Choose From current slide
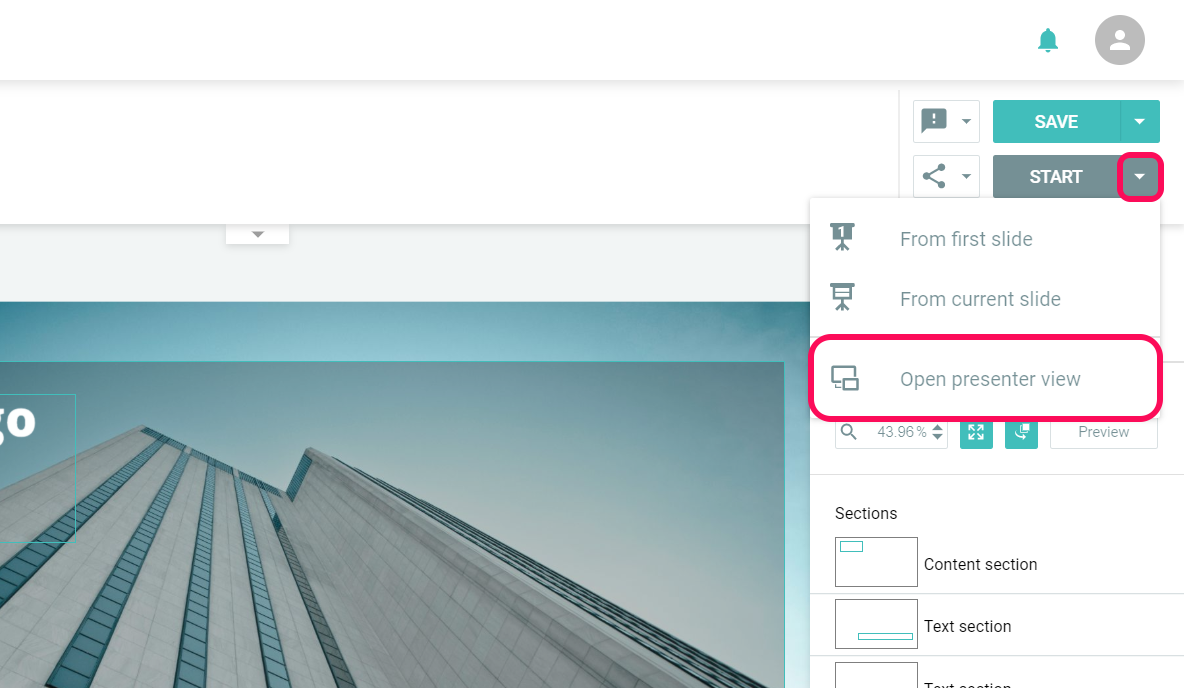 pyautogui.click(x=985, y=299)
